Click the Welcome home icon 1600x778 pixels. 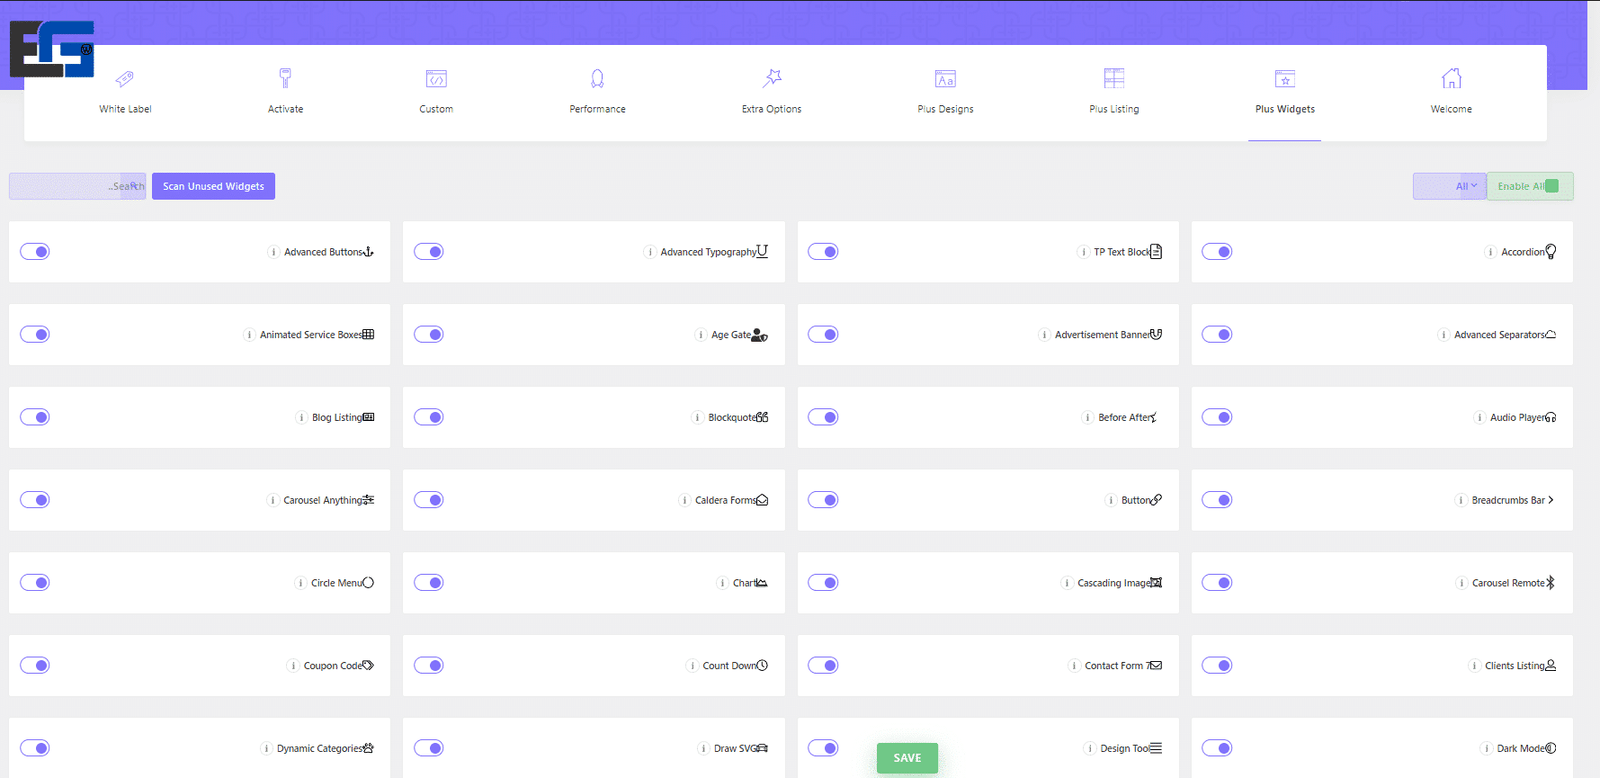tap(1451, 78)
